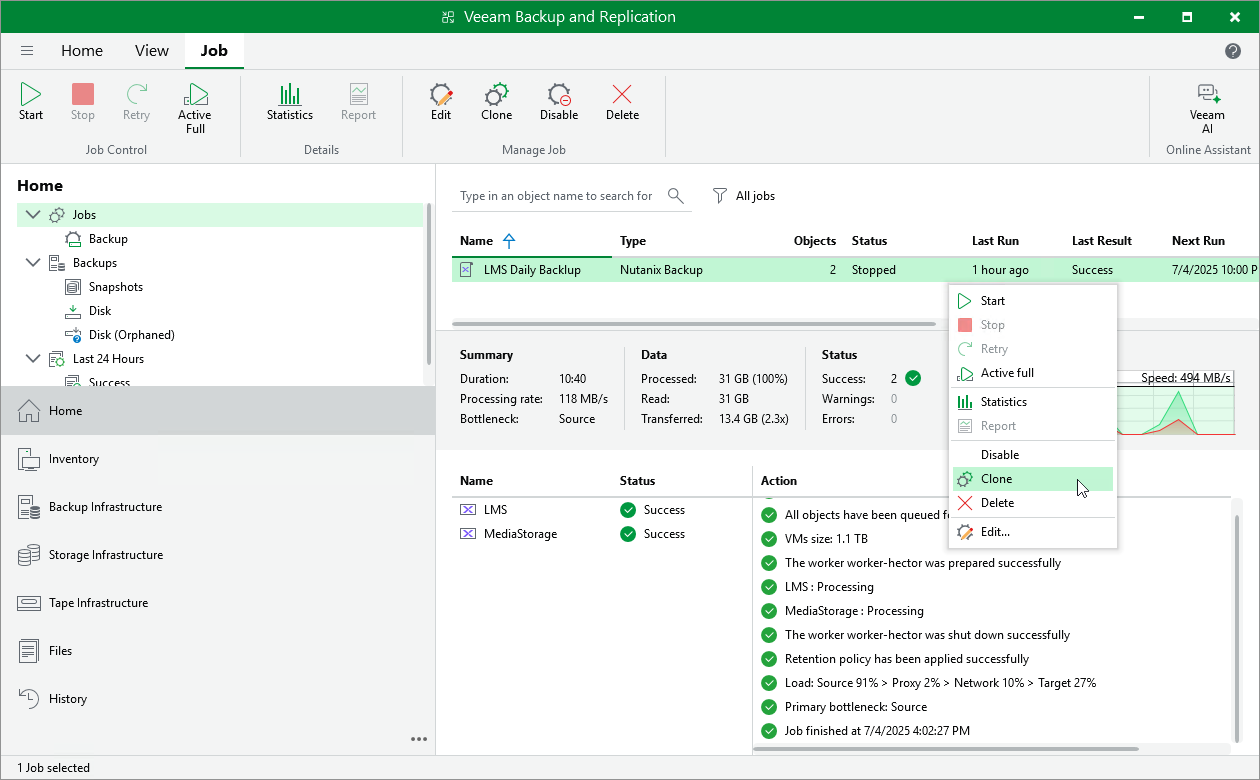Click the Clone icon in ribbon toolbar
Screen dimensions: 1260x780
[x=496, y=102]
